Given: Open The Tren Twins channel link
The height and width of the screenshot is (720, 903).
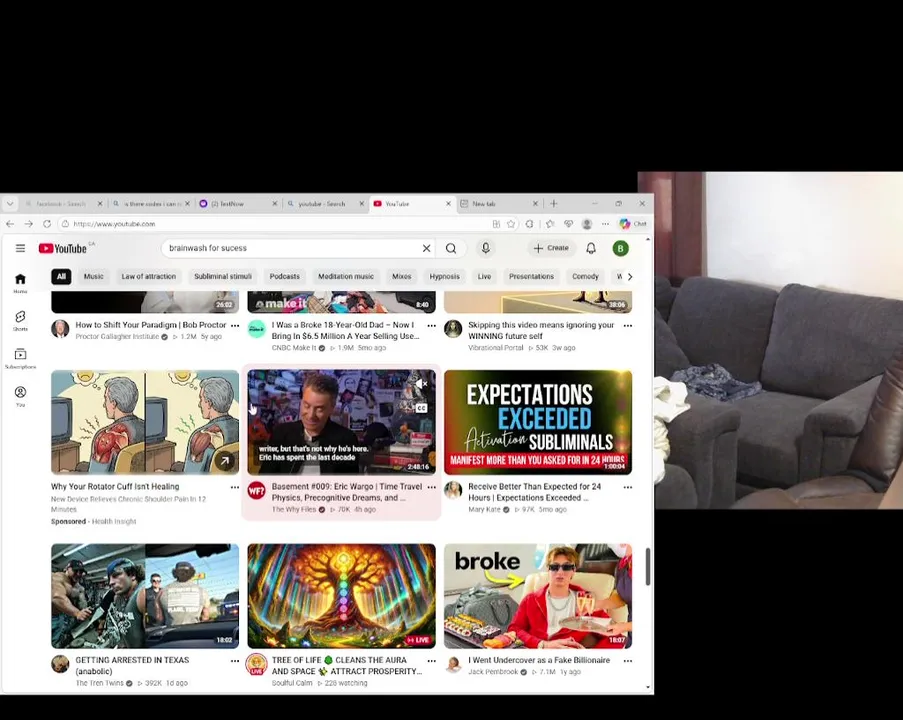Looking at the screenshot, I should (99, 683).
